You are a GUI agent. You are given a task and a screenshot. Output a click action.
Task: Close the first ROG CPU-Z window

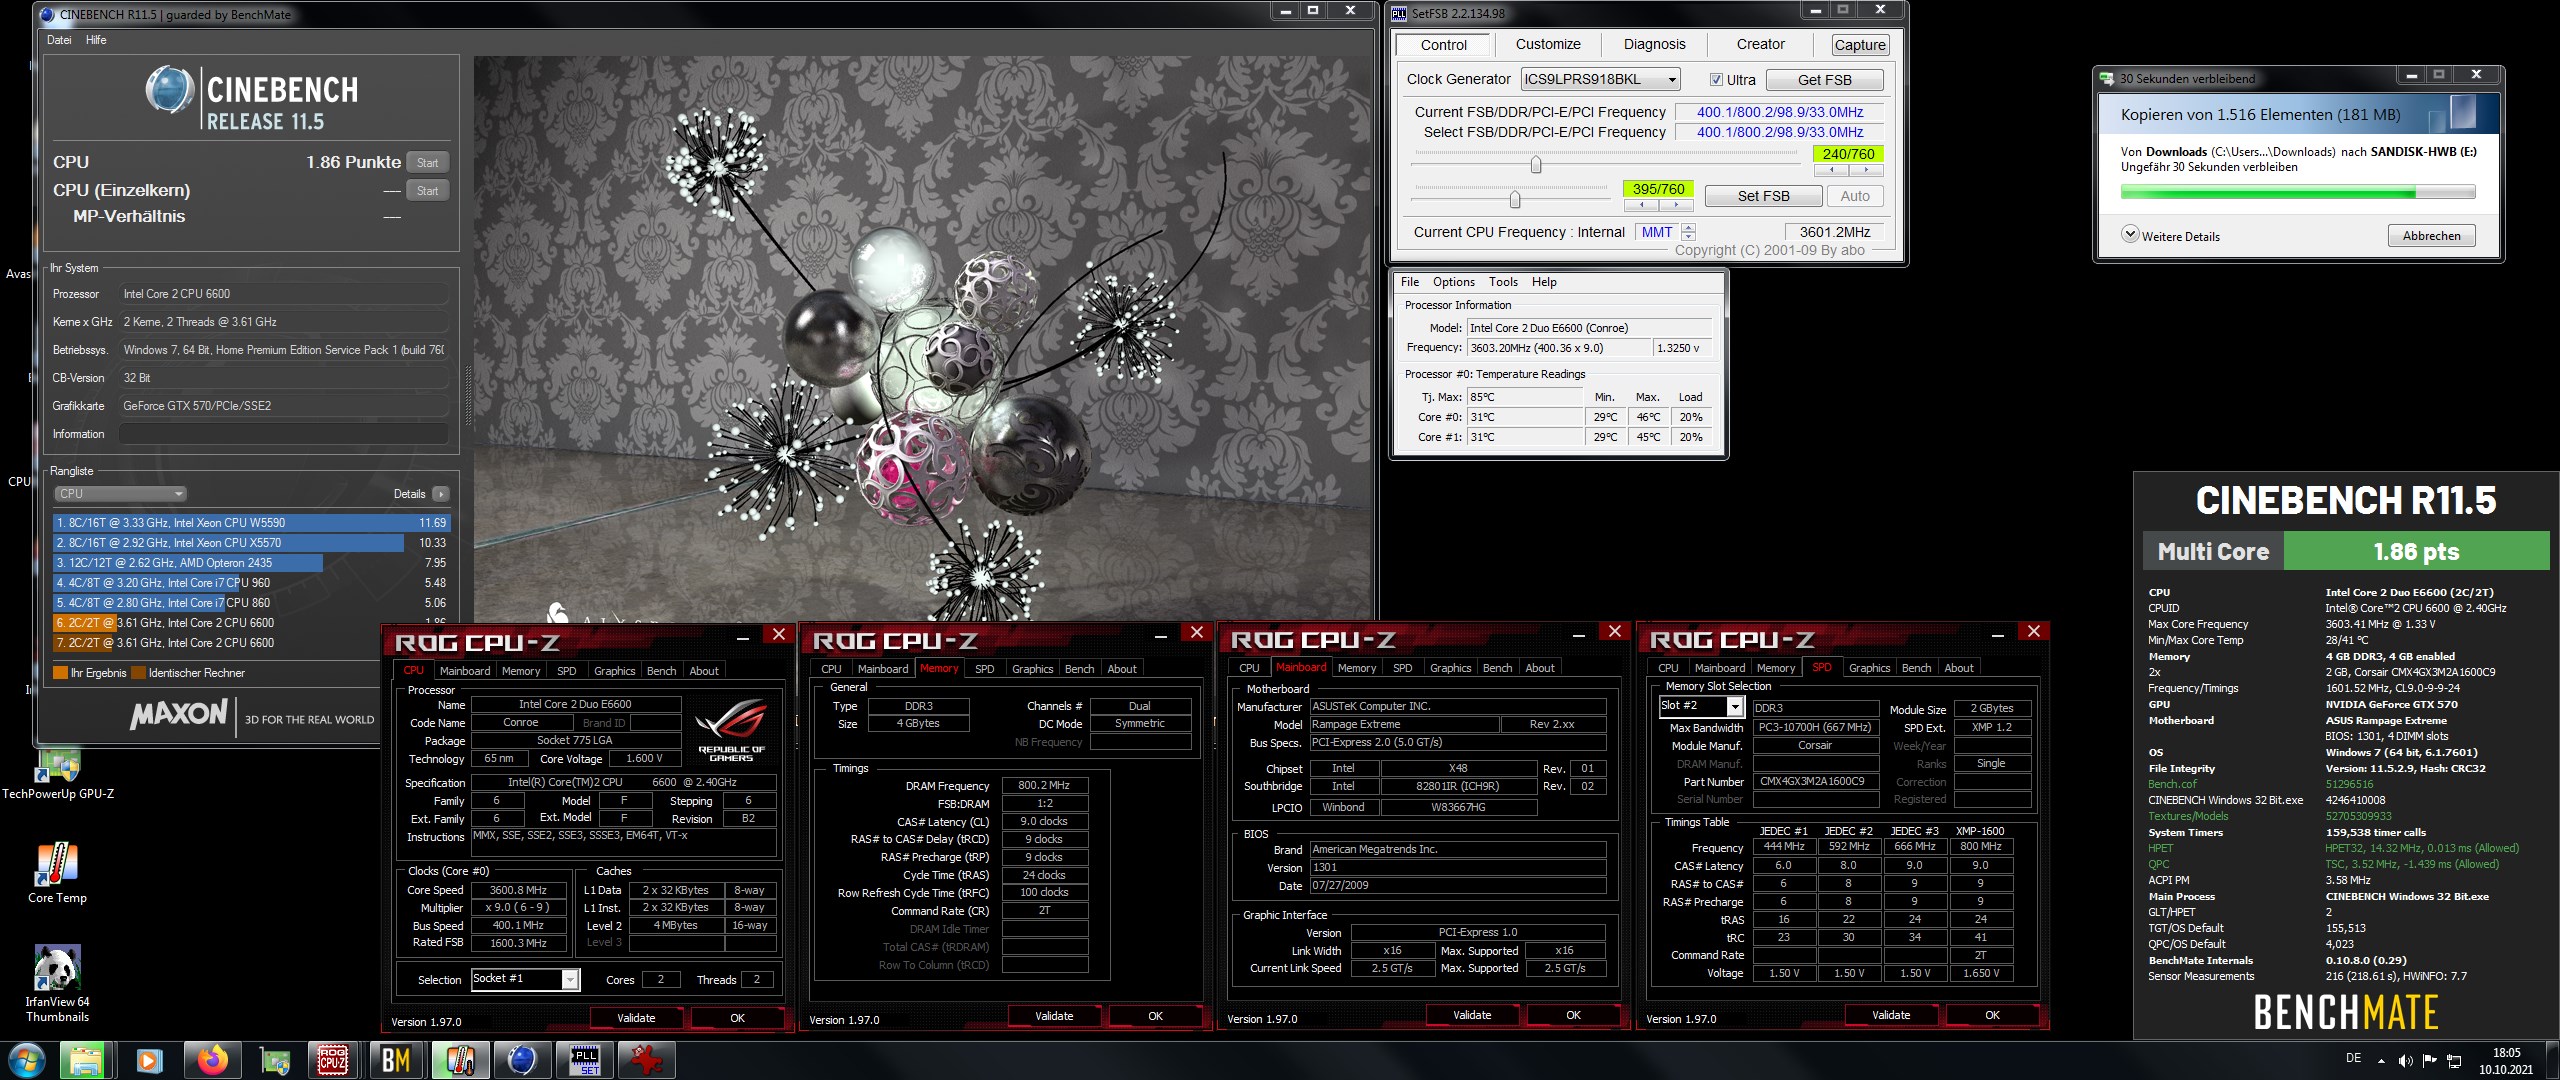[x=779, y=634]
